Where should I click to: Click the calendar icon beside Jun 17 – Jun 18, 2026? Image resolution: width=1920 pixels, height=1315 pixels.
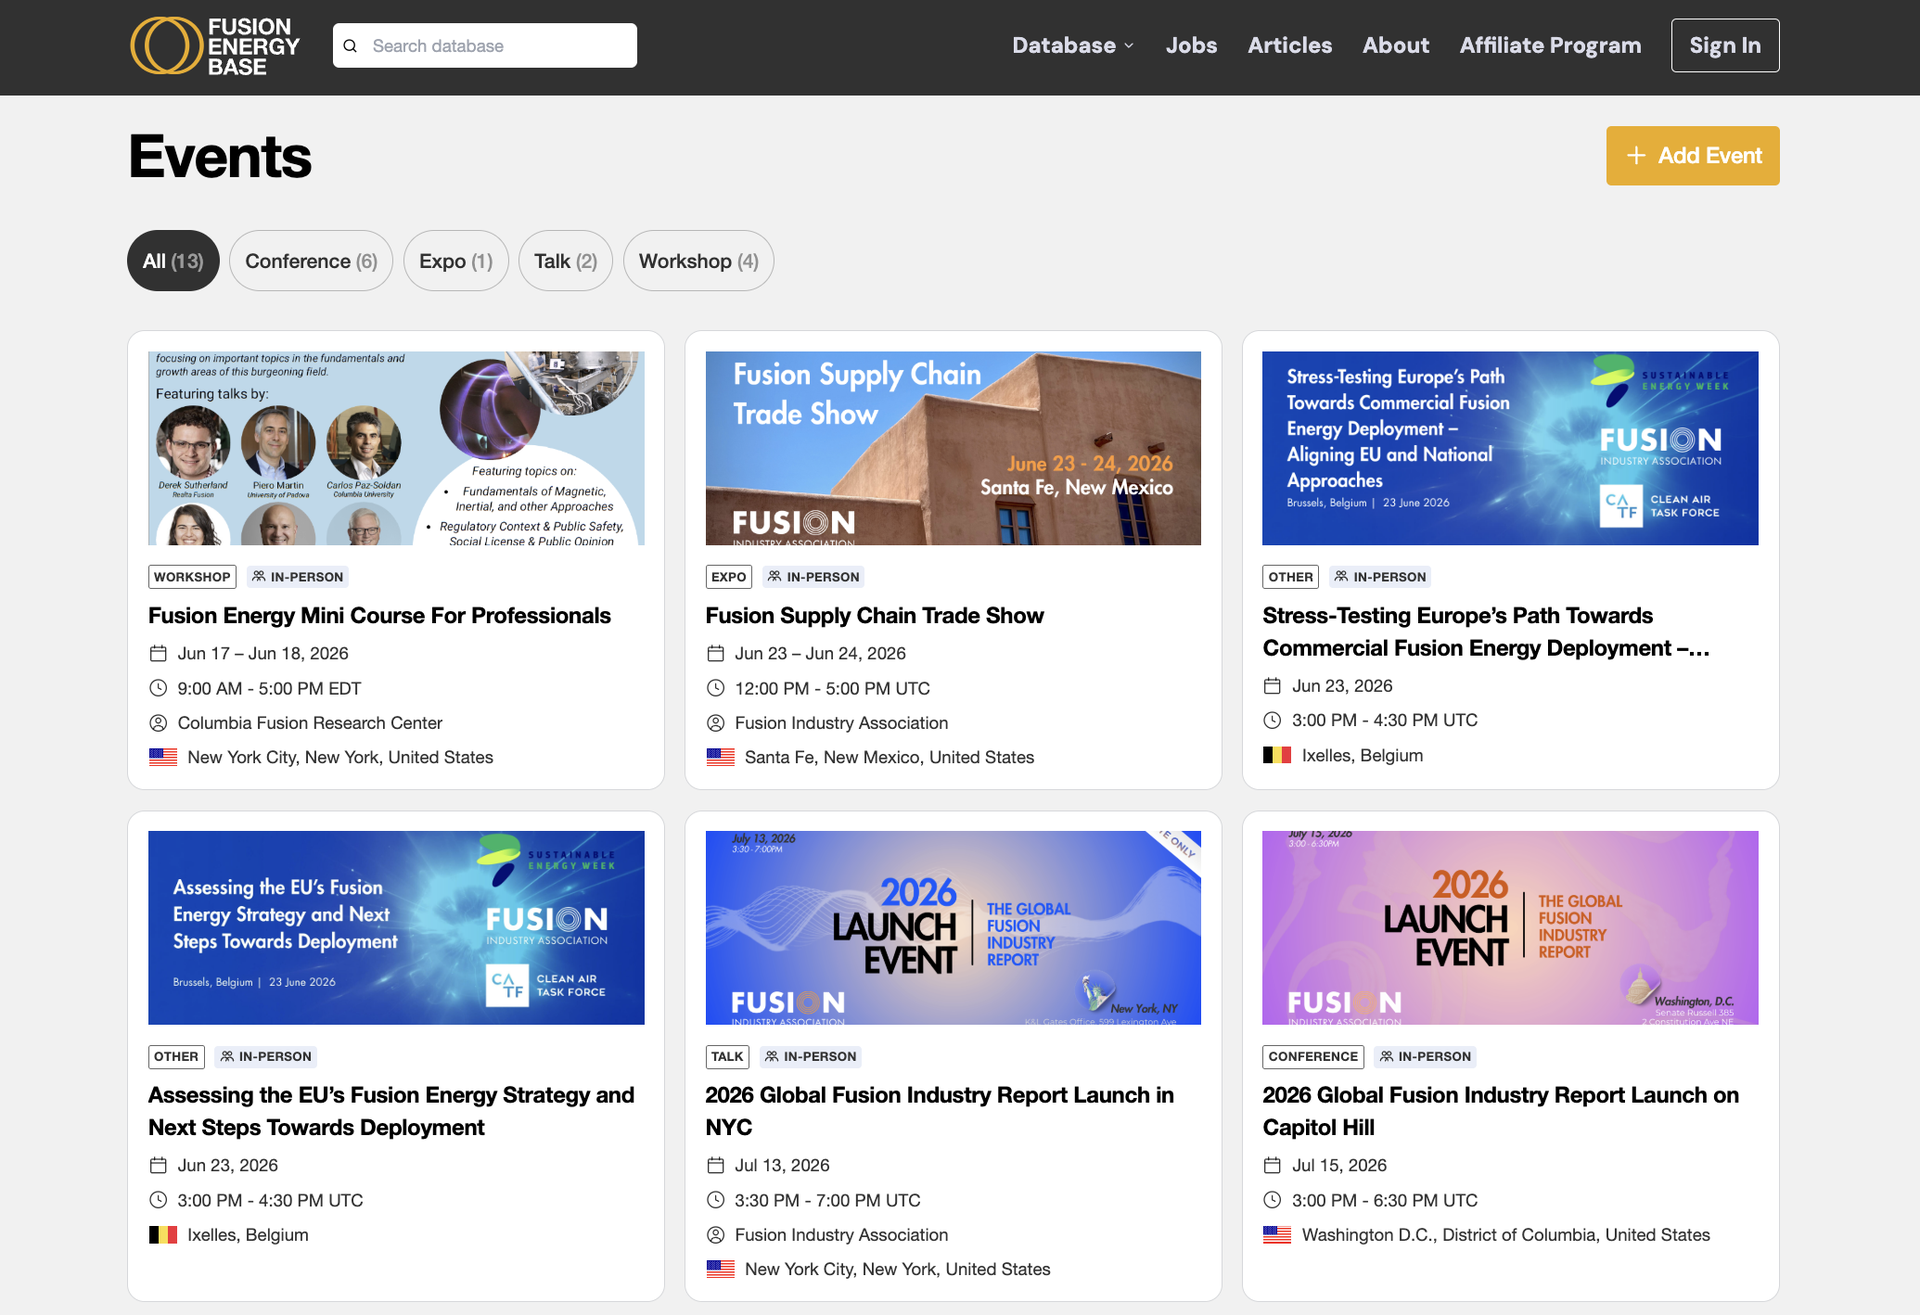(x=158, y=653)
